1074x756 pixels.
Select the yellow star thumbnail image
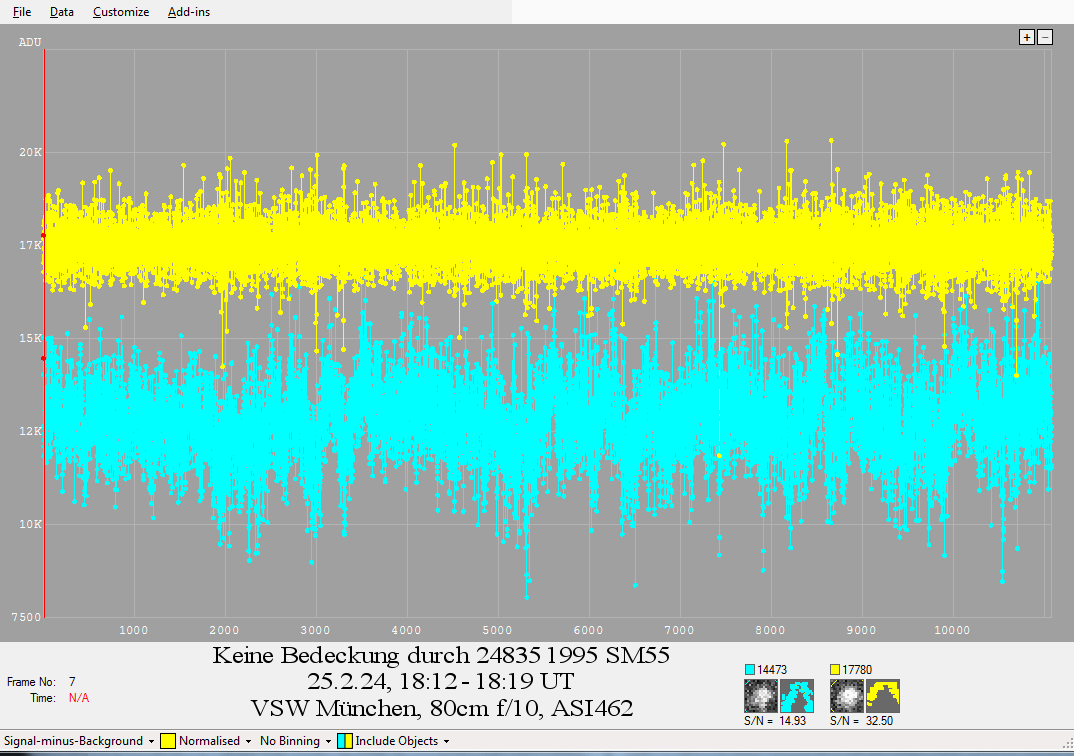847,695
